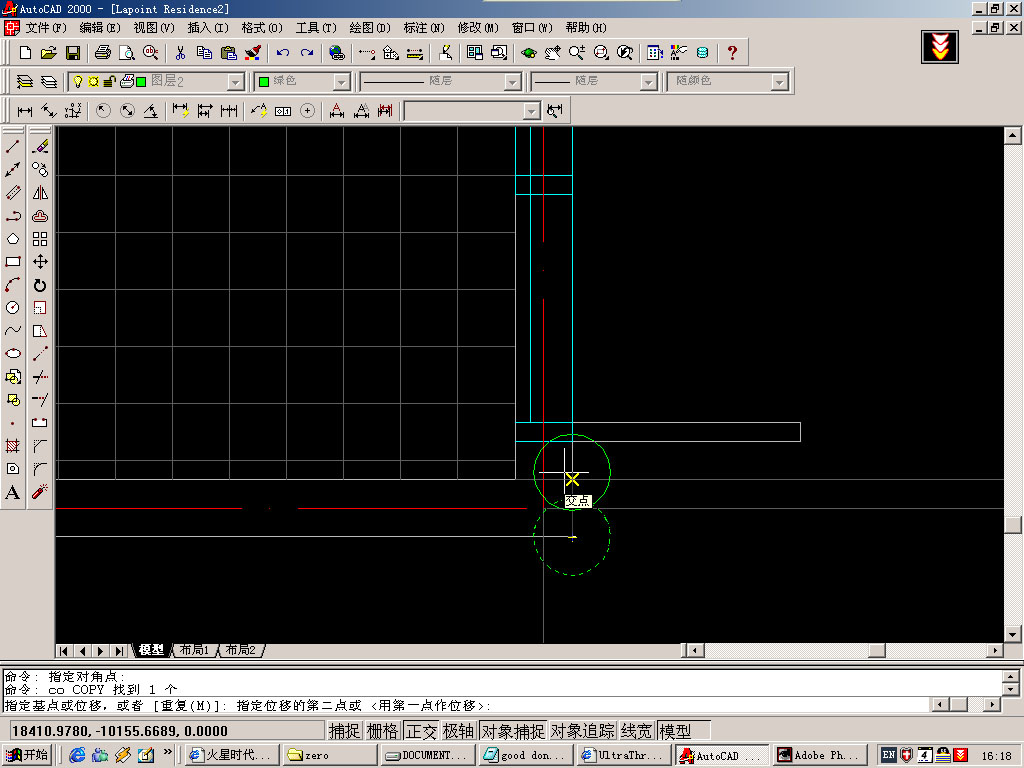The height and width of the screenshot is (768, 1024).
Task: Open the 图层2 layer dropdown
Action: point(235,82)
